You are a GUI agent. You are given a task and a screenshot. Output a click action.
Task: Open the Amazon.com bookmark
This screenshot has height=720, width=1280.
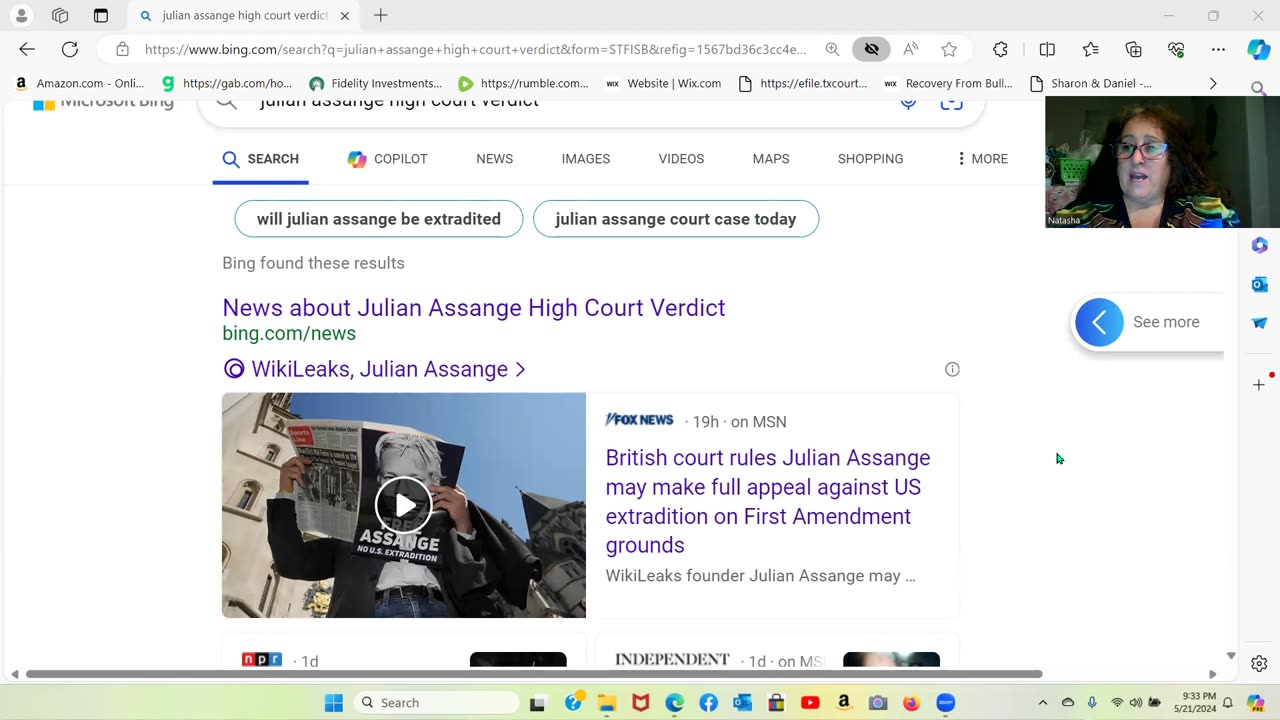tap(80, 83)
